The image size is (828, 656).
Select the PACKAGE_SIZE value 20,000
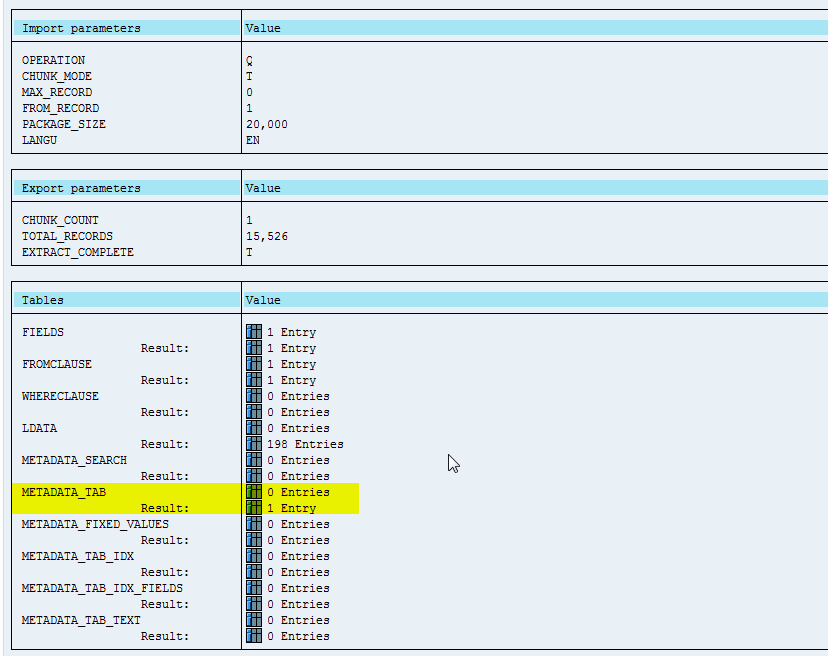point(267,124)
